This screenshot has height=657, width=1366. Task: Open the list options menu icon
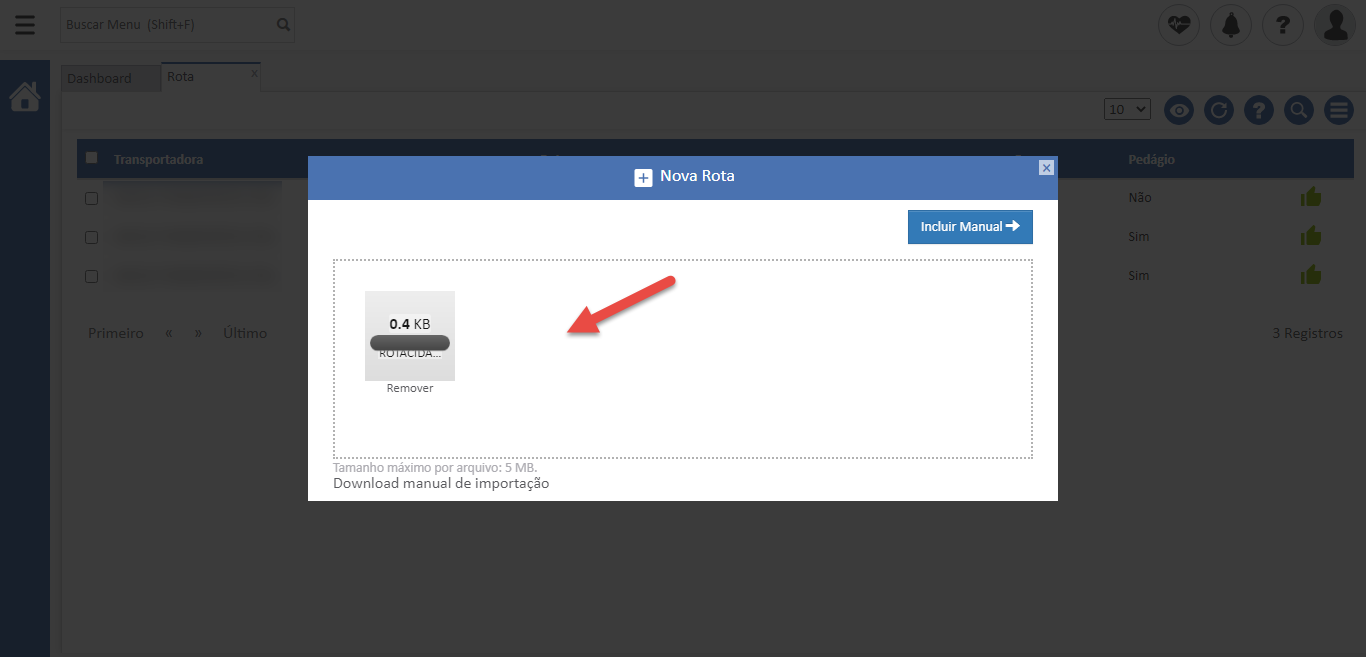click(1338, 110)
